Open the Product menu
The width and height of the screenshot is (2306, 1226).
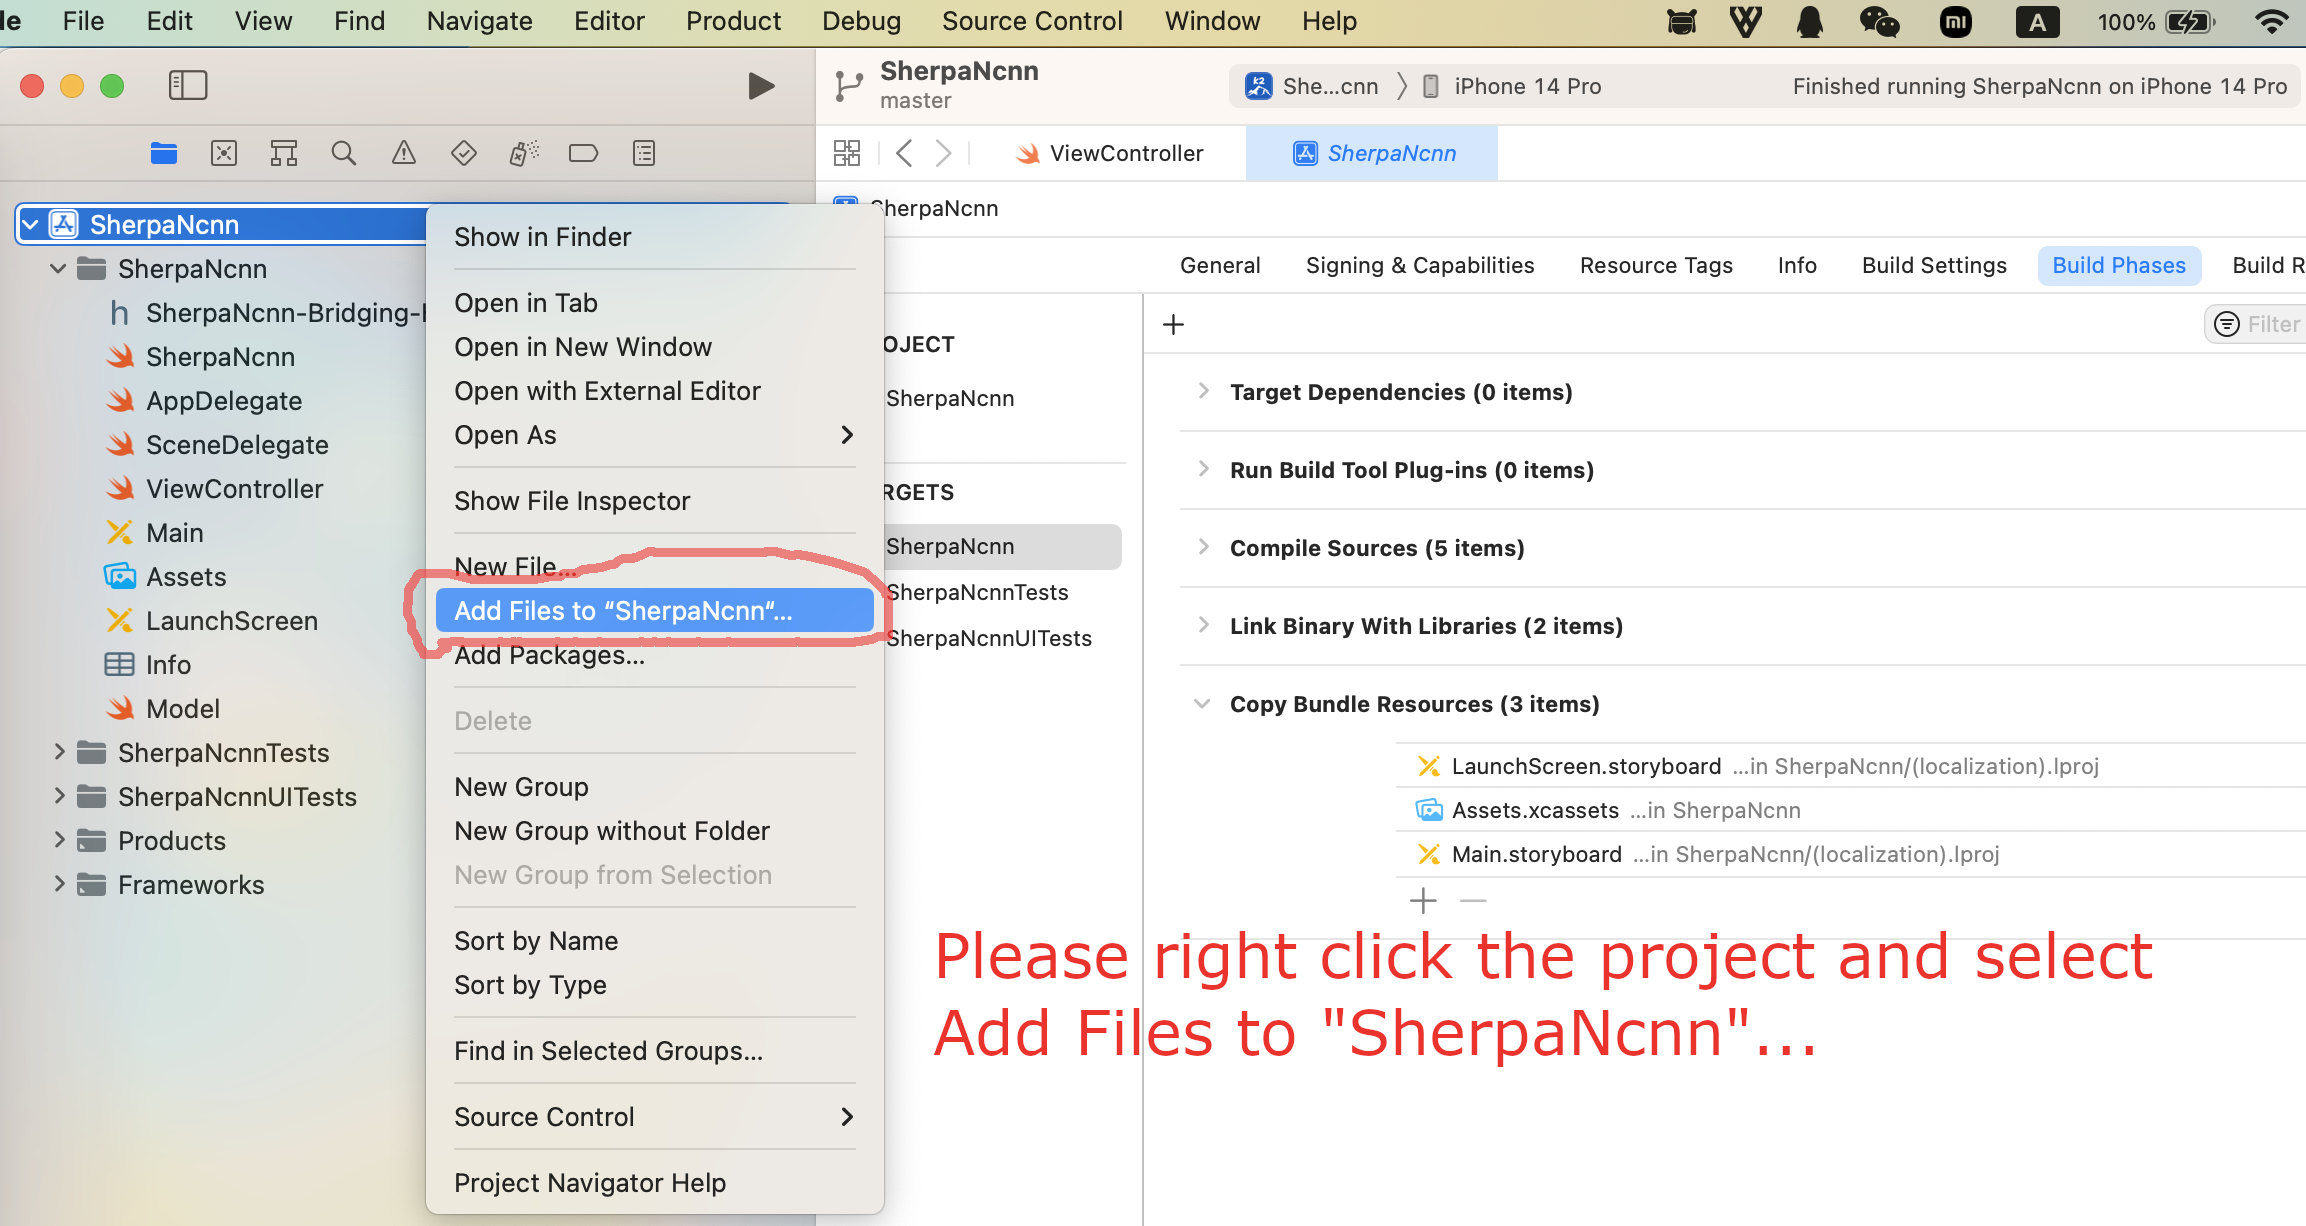tap(733, 21)
